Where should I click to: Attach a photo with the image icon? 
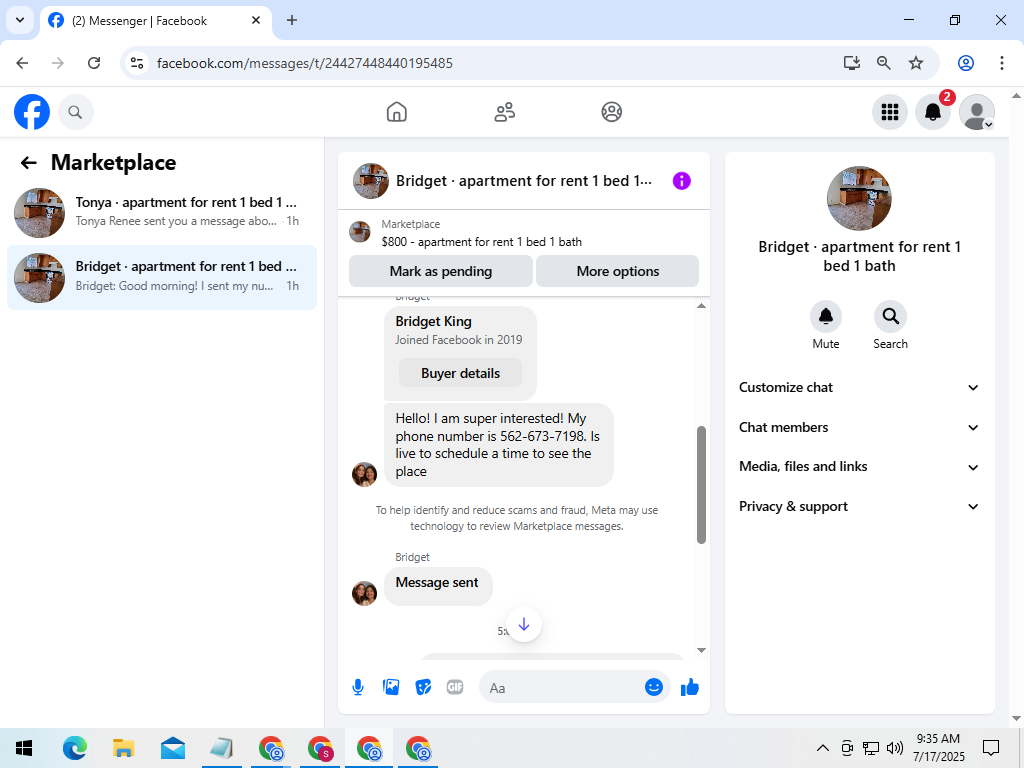391,687
